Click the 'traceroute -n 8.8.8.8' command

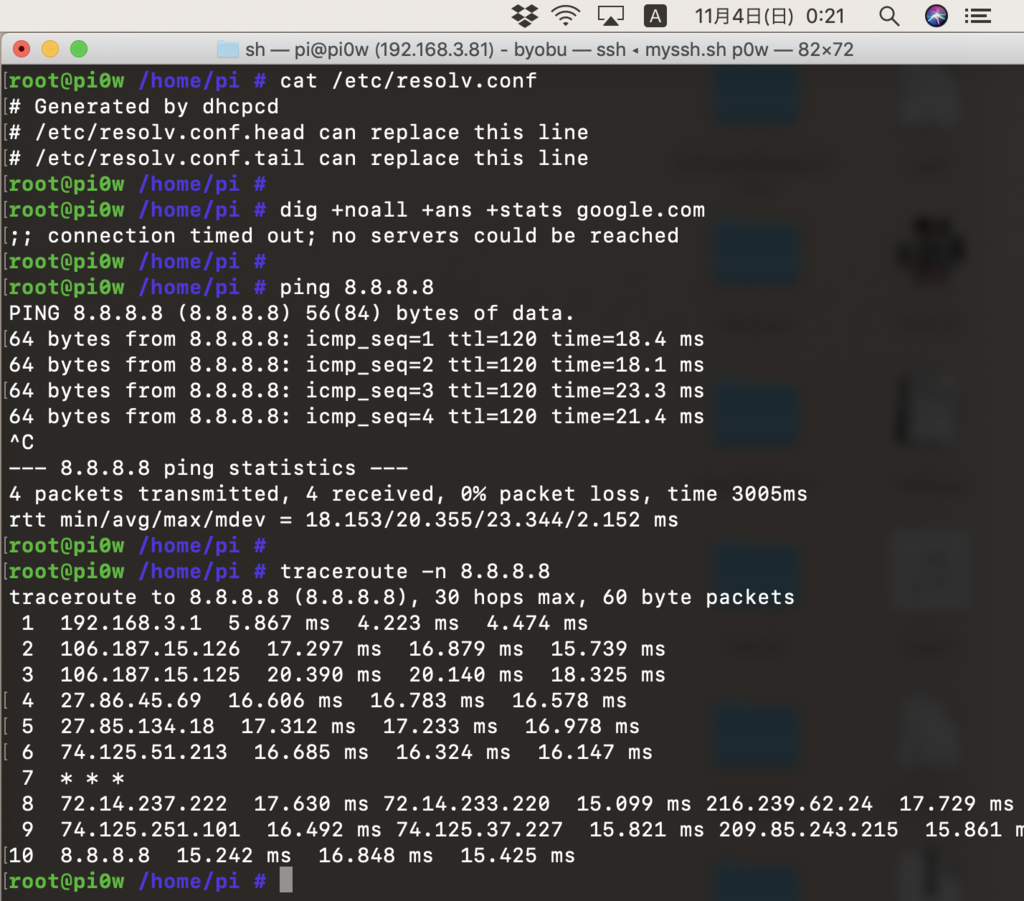pos(415,571)
